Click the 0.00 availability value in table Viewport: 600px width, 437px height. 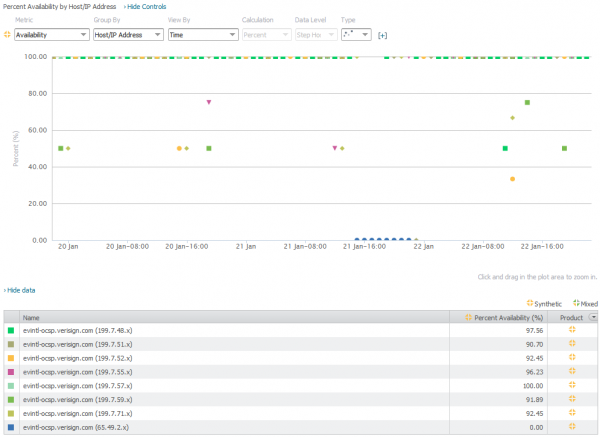coord(536,427)
